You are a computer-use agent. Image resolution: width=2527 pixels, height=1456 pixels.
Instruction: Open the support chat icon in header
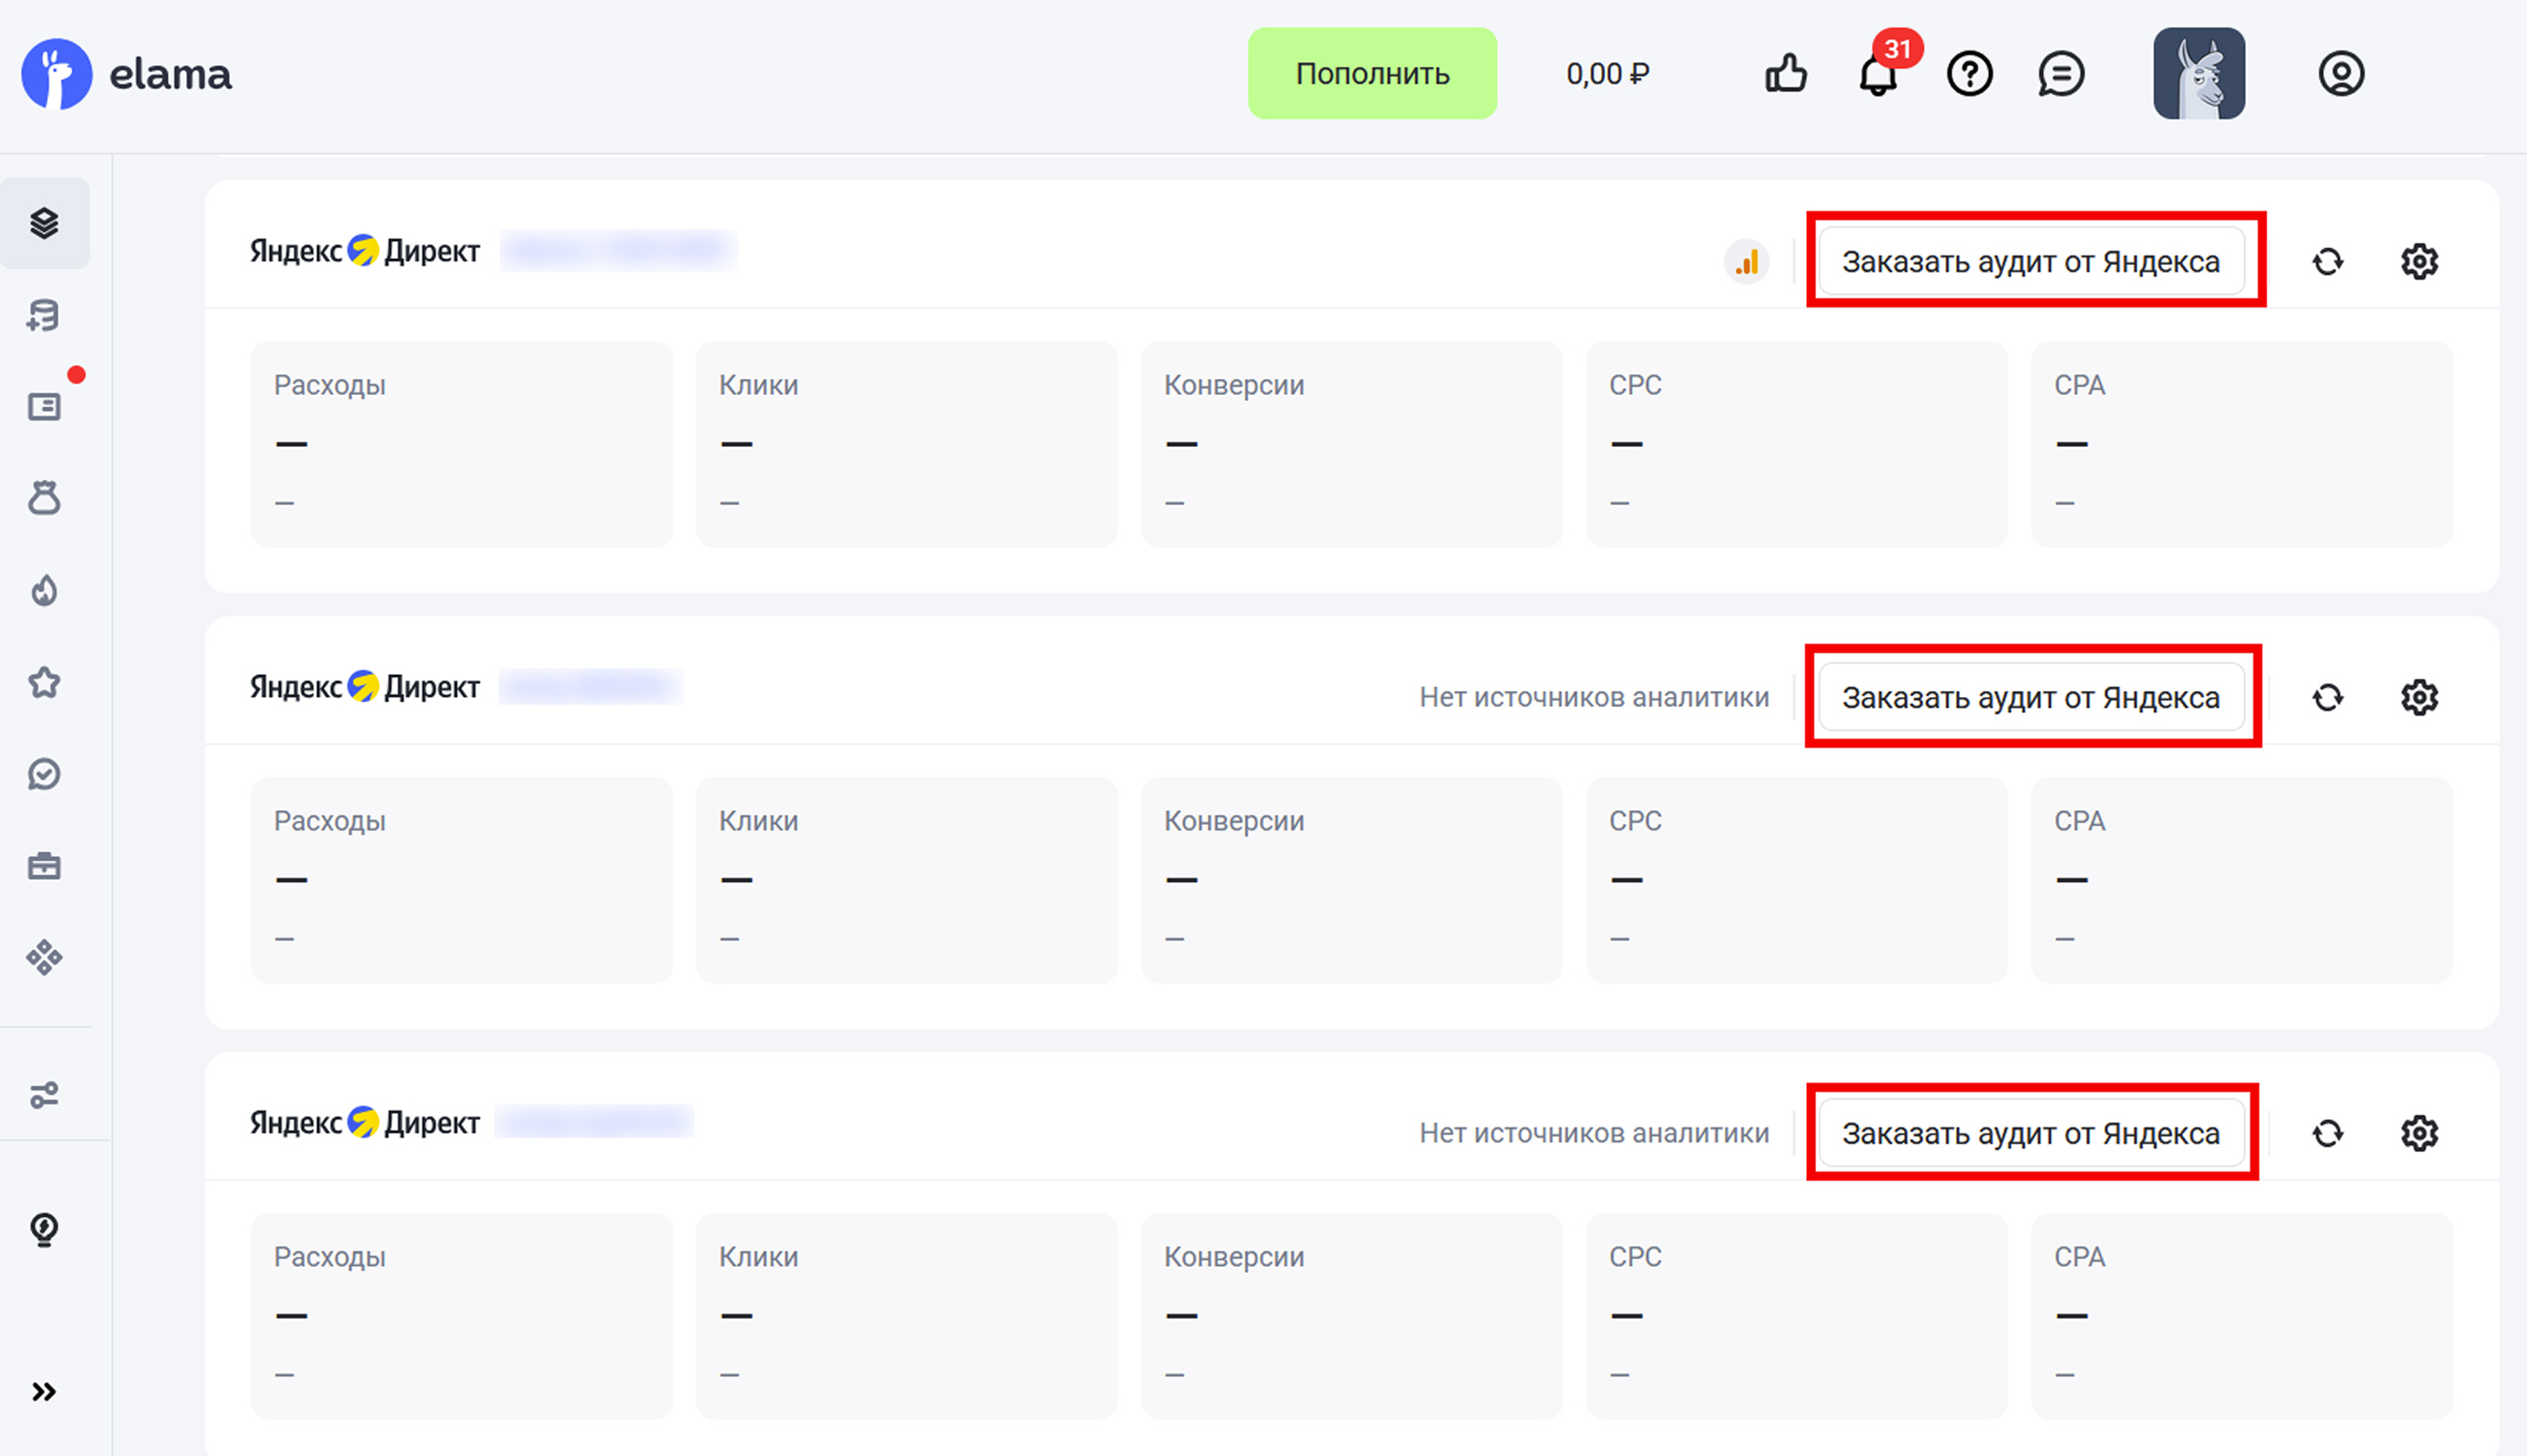pos(2061,74)
